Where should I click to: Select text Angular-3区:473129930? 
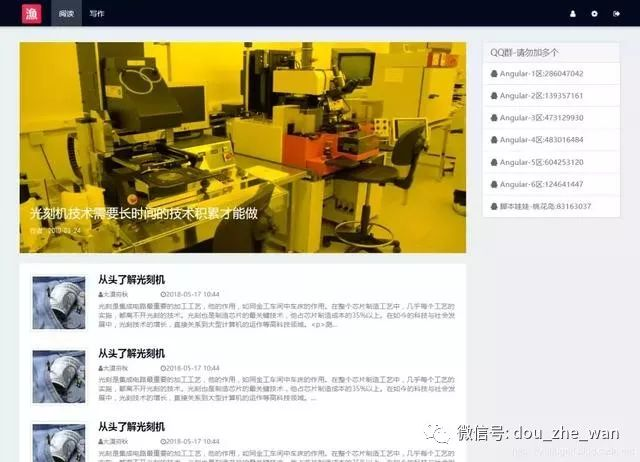(541, 118)
